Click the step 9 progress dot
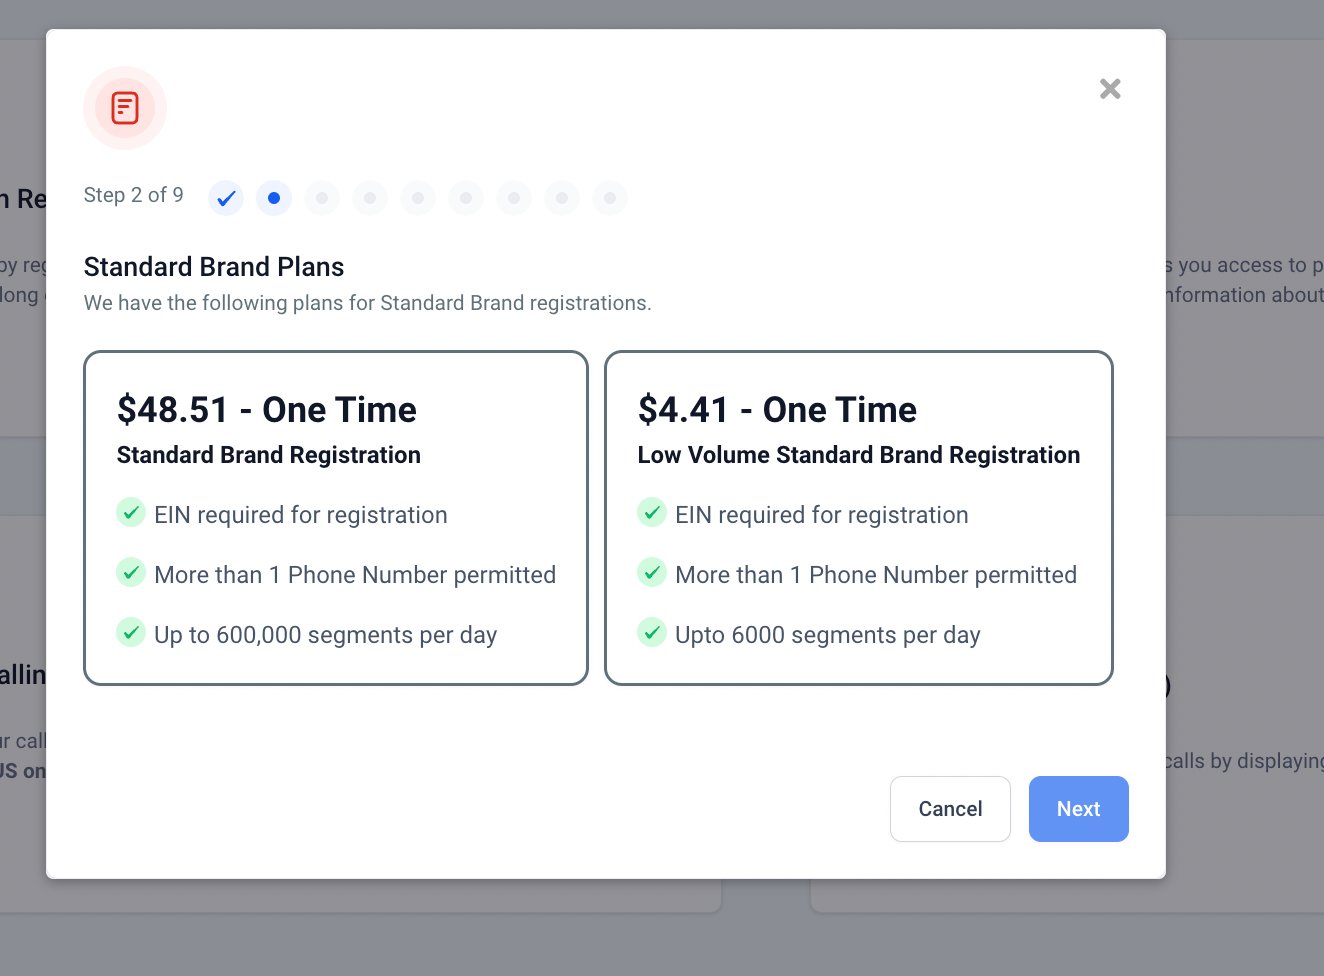Viewport: 1324px width, 976px height. tap(610, 198)
